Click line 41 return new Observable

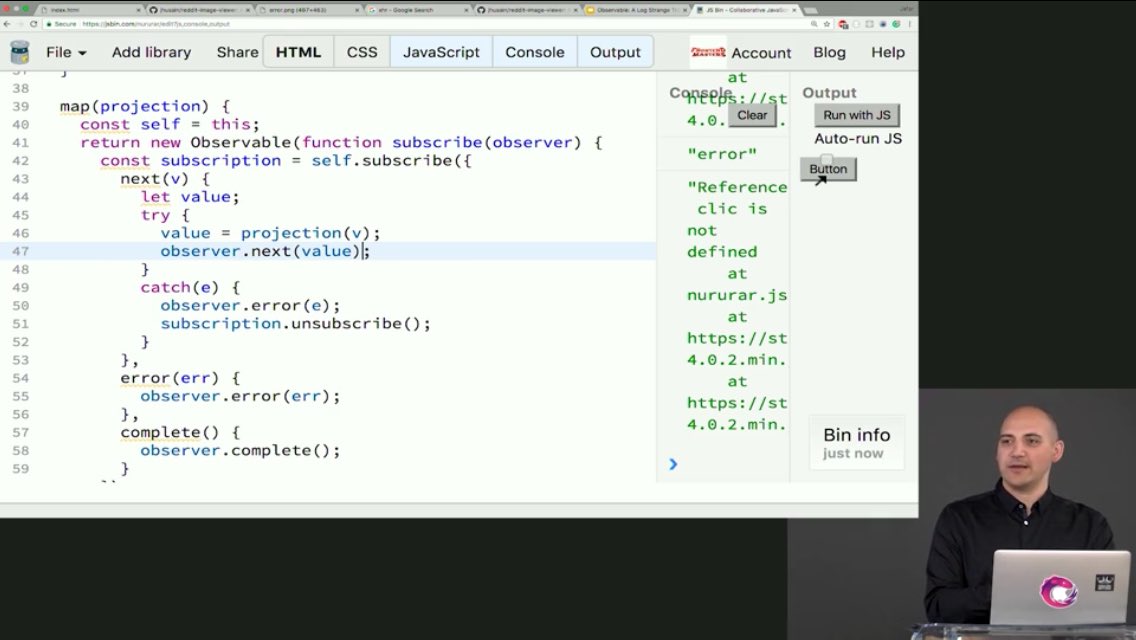tap(341, 143)
